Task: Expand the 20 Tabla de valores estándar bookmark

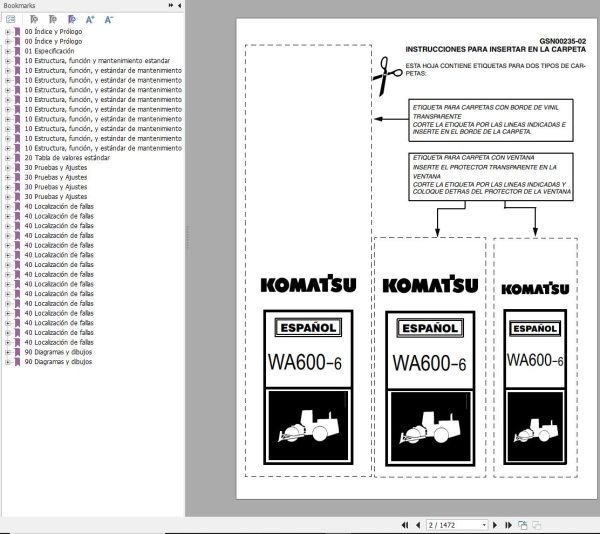Action: (8, 158)
